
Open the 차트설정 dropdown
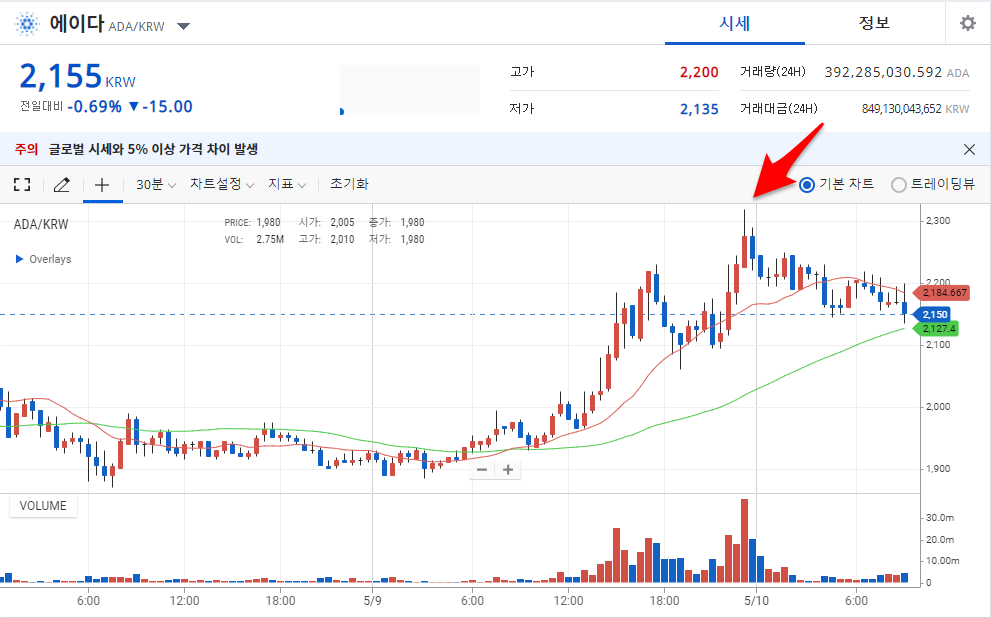pyautogui.click(x=222, y=185)
